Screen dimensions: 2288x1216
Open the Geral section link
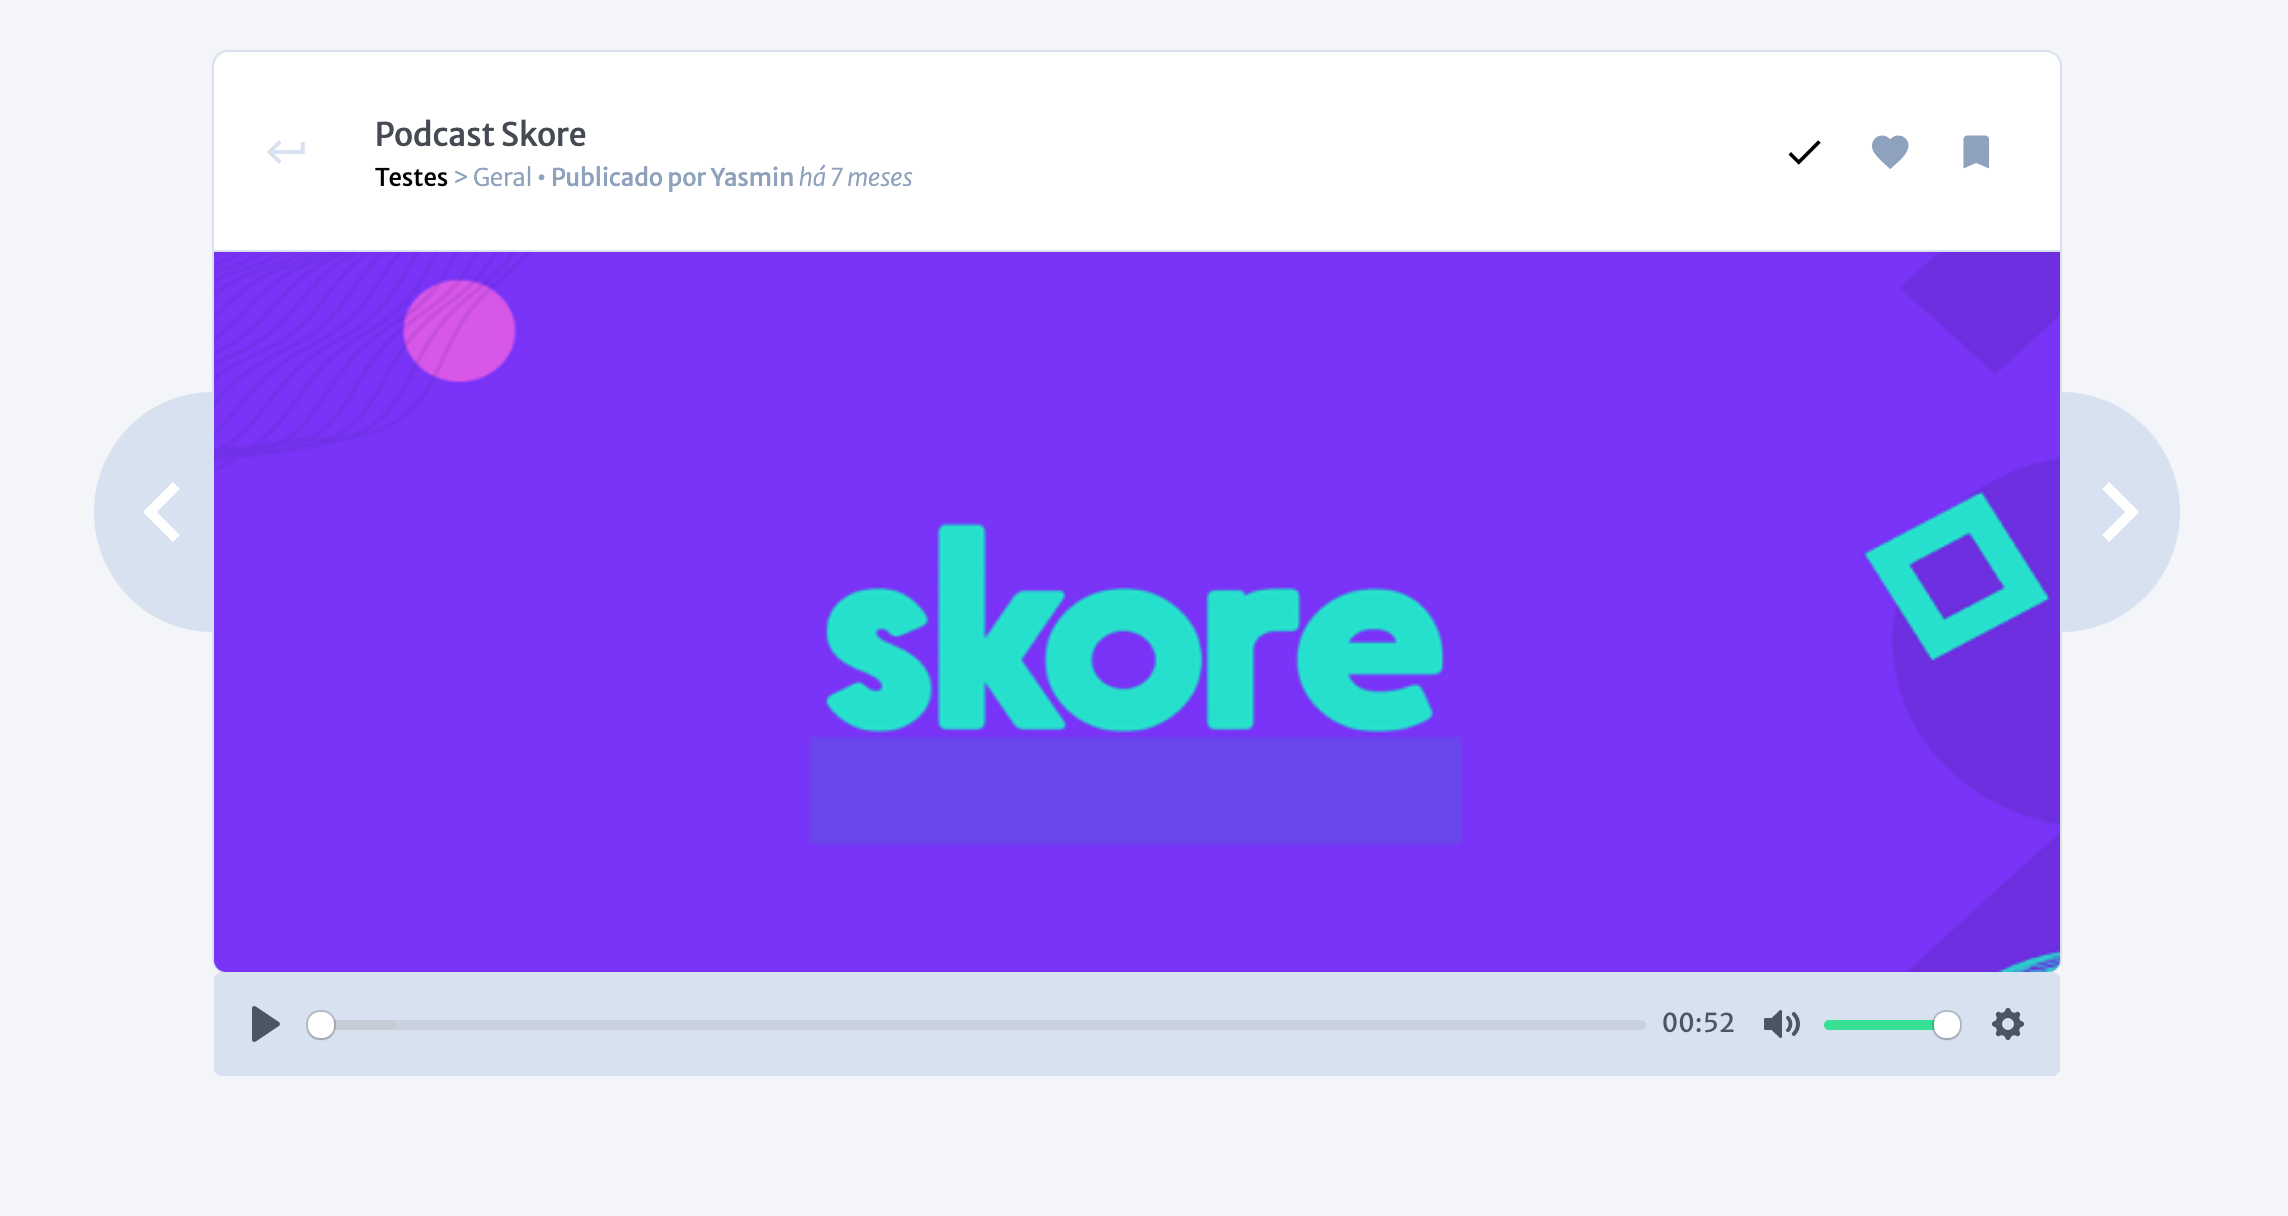502,177
